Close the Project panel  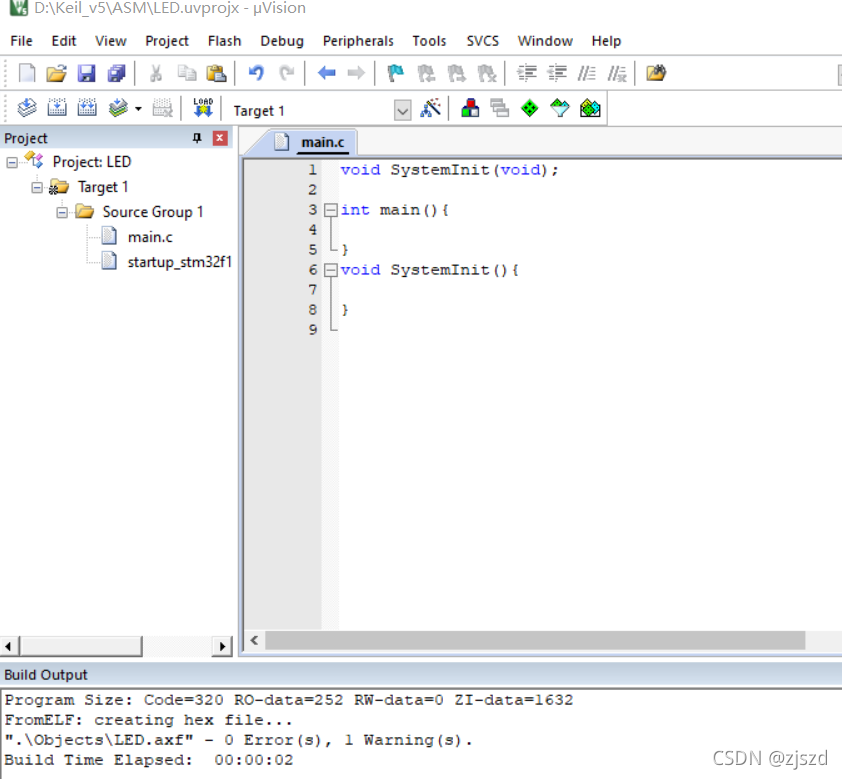click(x=220, y=139)
